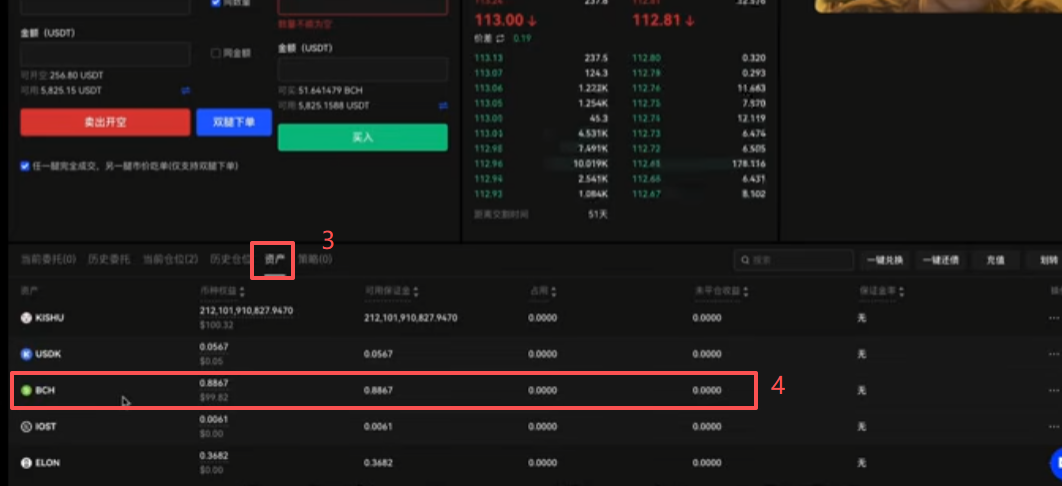
Task: Enable the 同金额 checkbox
Action: pos(216,53)
